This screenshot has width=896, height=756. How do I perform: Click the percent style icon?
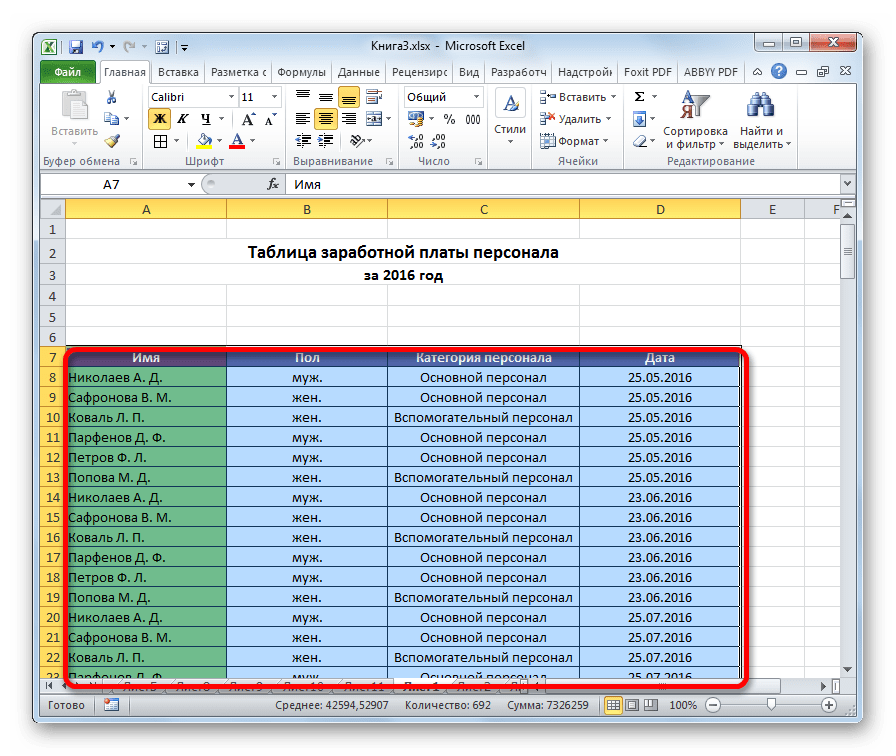click(x=447, y=119)
